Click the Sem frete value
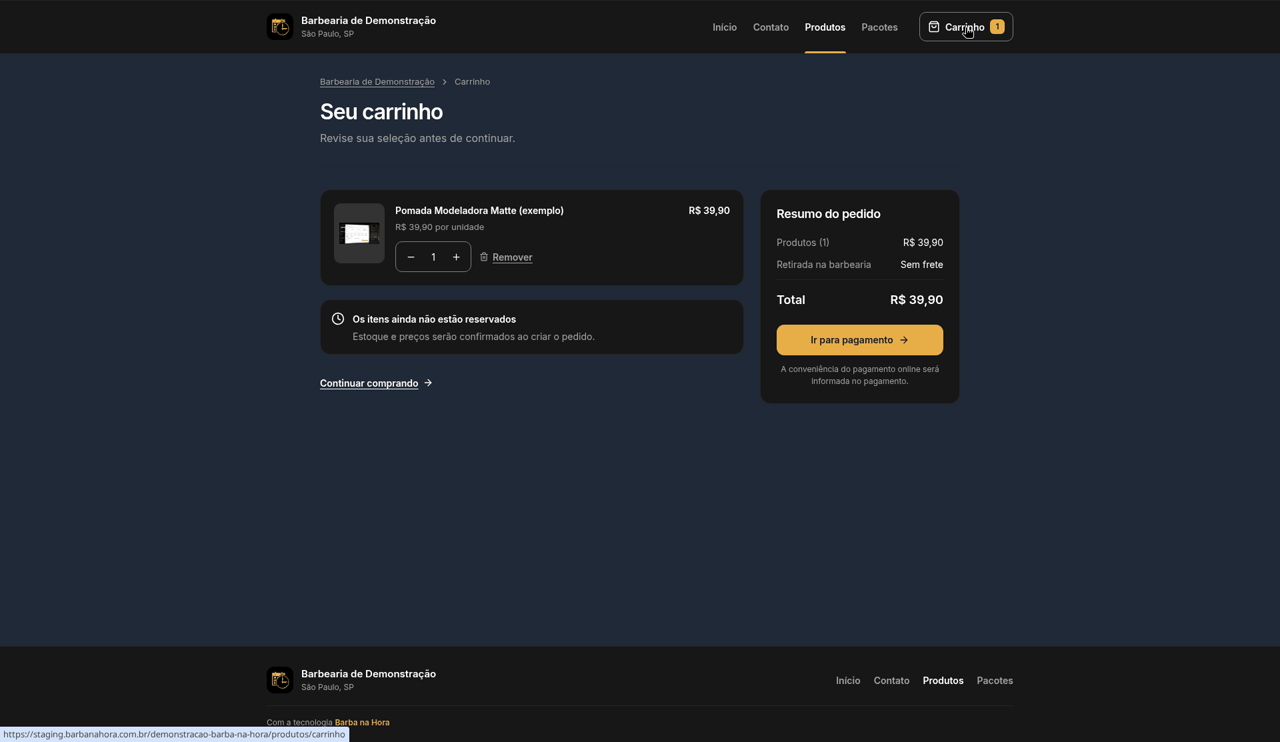1280x742 pixels. pyautogui.click(x=922, y=265)
